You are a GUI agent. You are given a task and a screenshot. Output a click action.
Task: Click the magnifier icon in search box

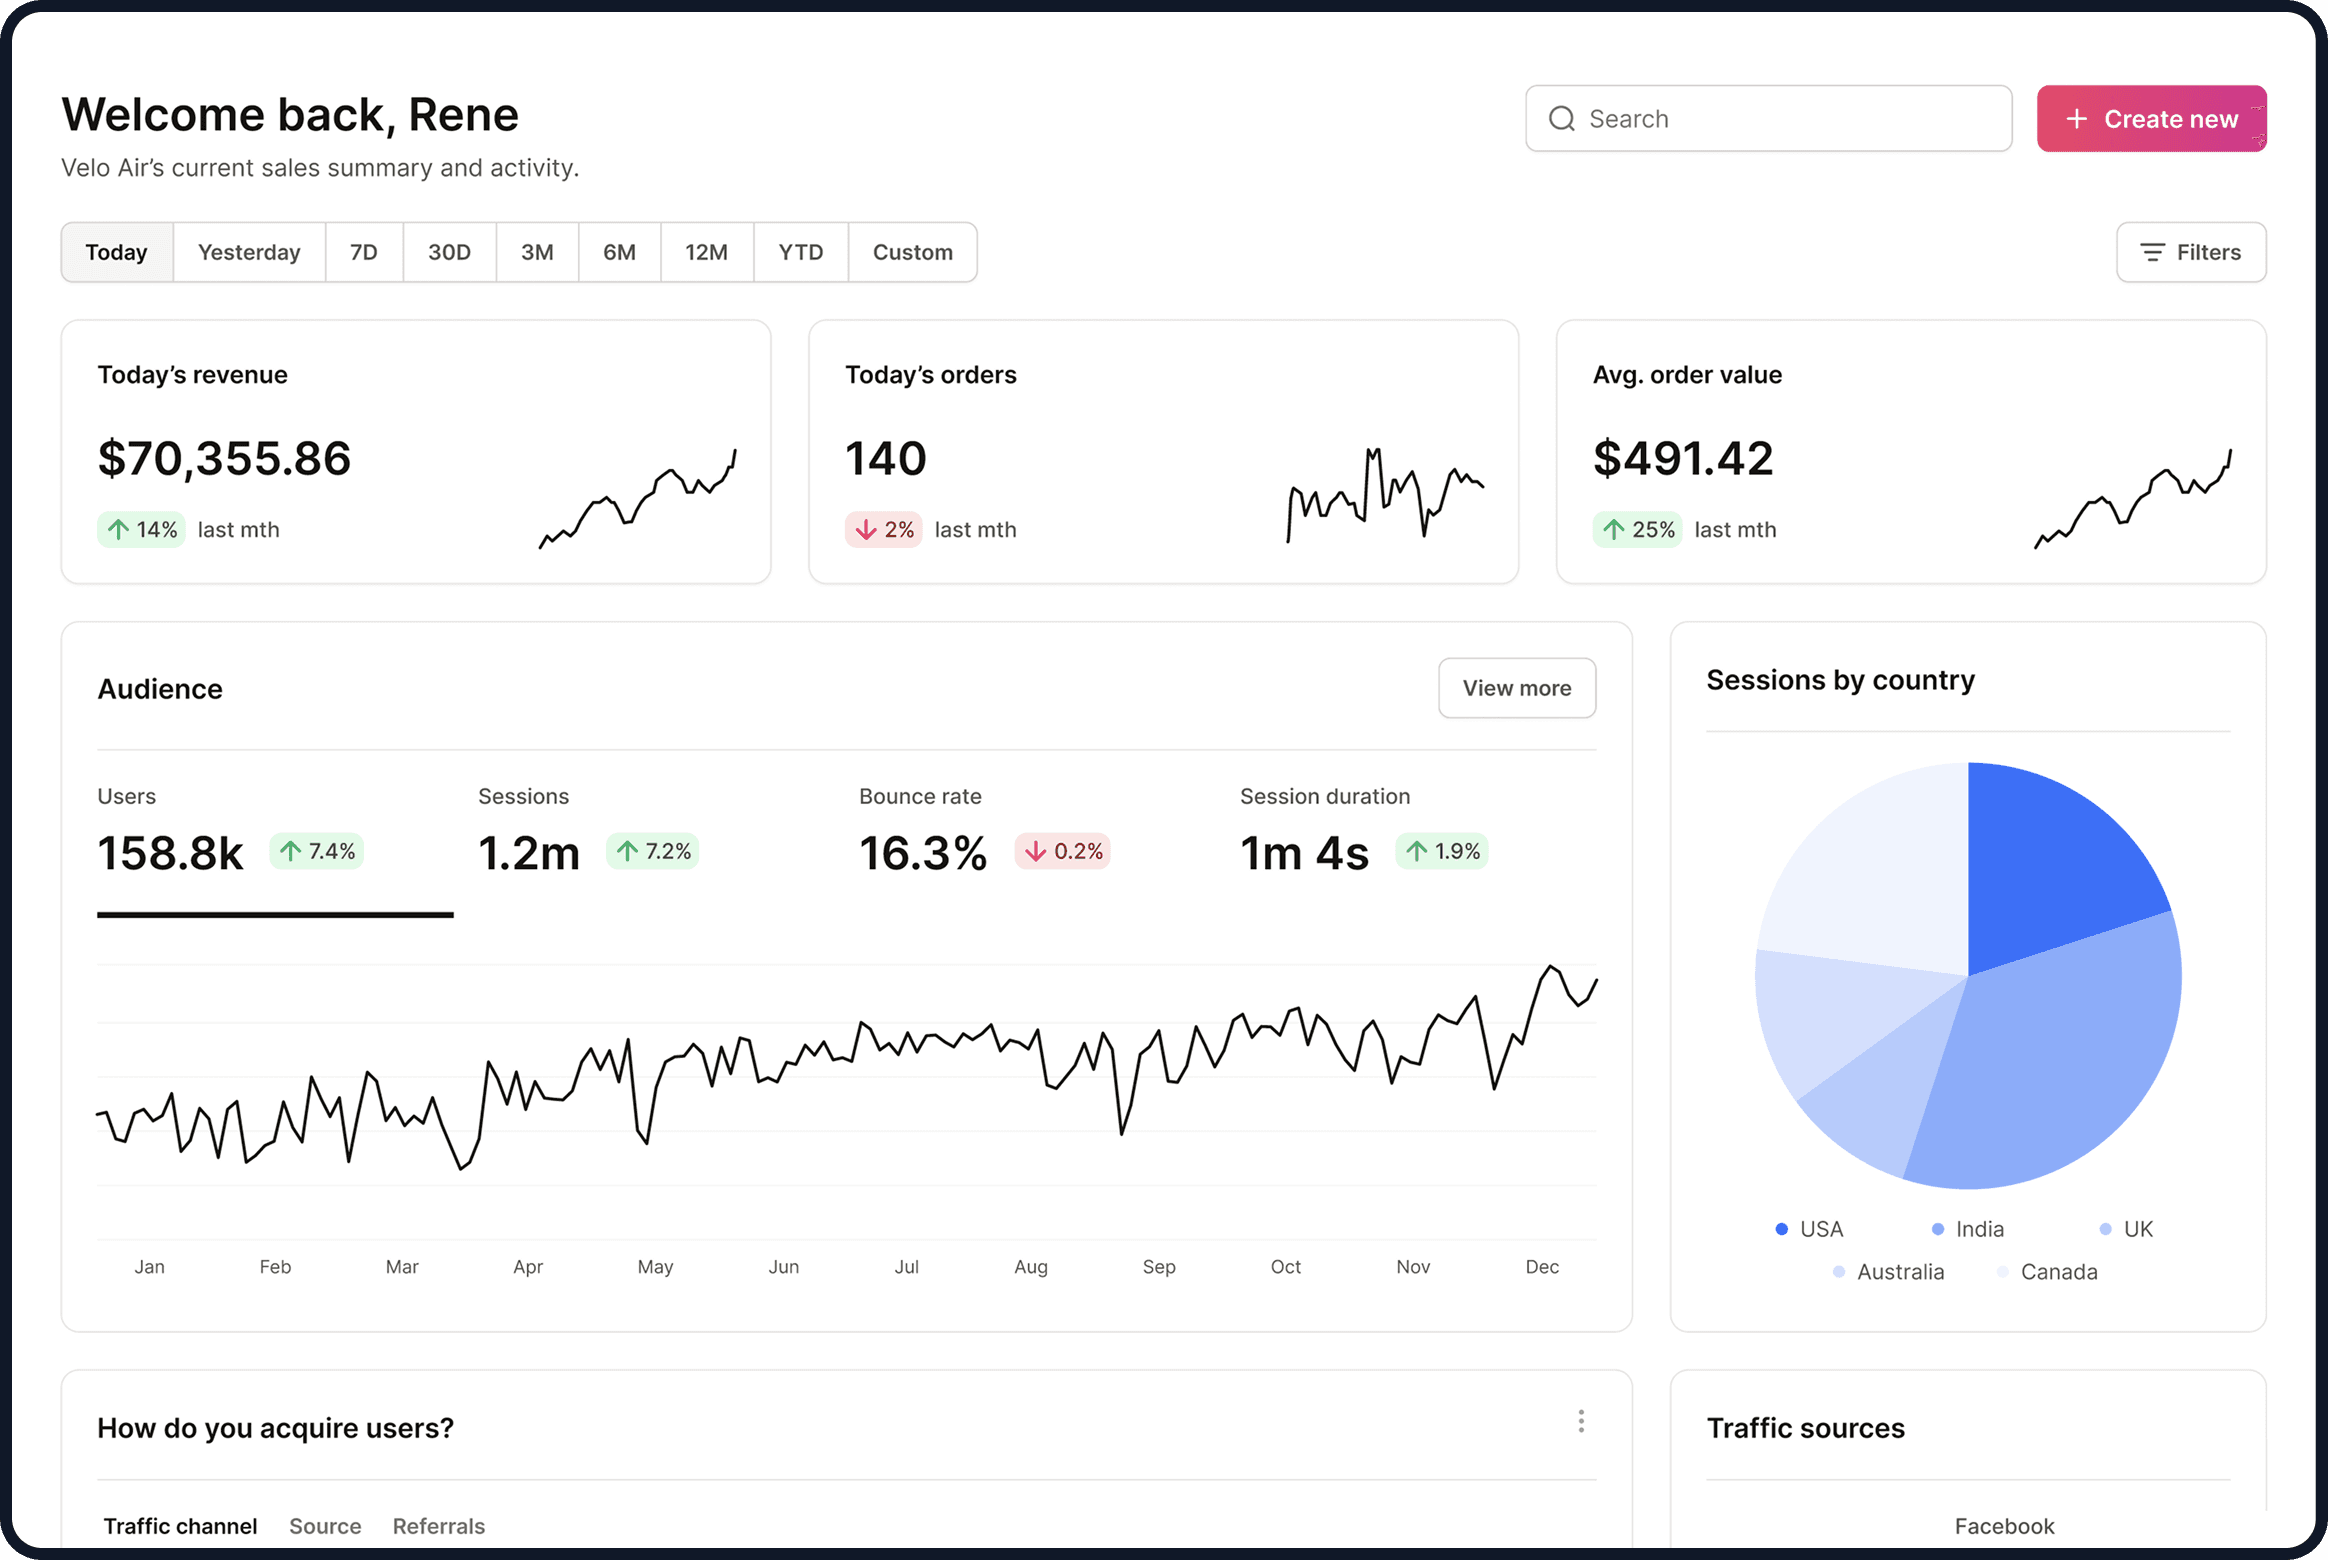point(1561,119)
